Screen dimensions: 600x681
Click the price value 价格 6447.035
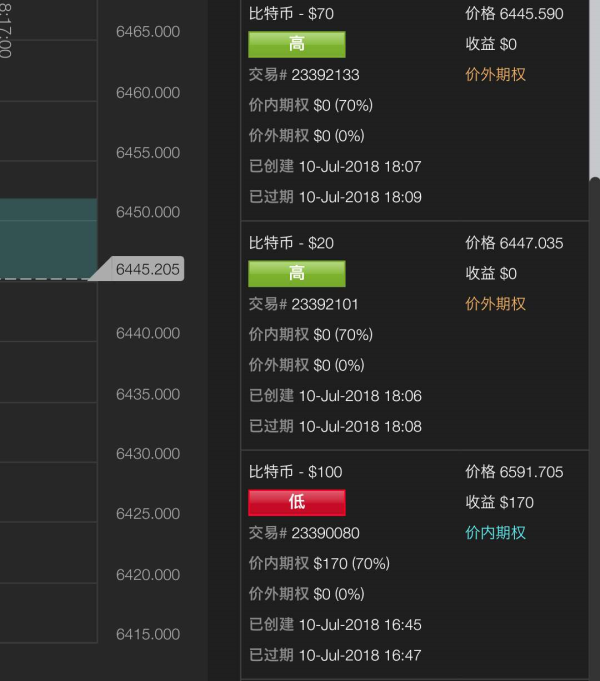tap(514, 243)
